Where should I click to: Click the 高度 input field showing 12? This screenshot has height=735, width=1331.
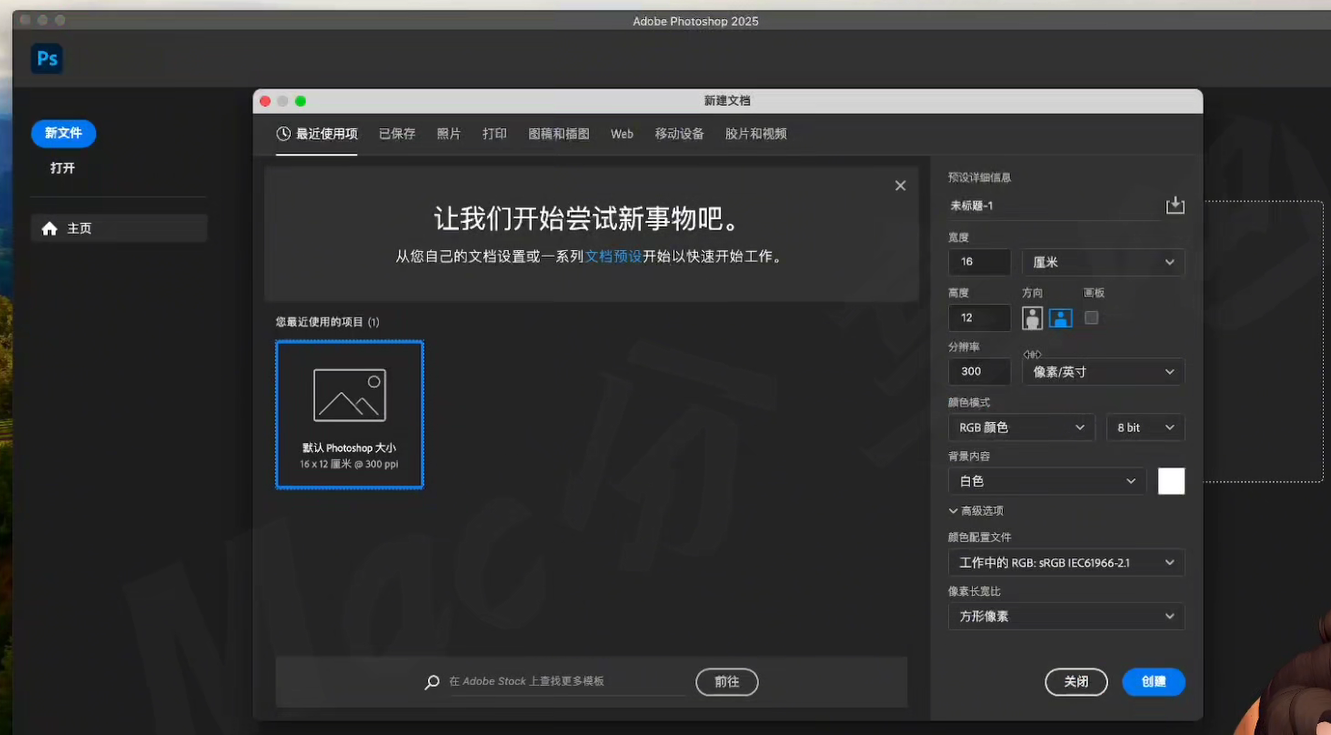[x=979, y=318]
